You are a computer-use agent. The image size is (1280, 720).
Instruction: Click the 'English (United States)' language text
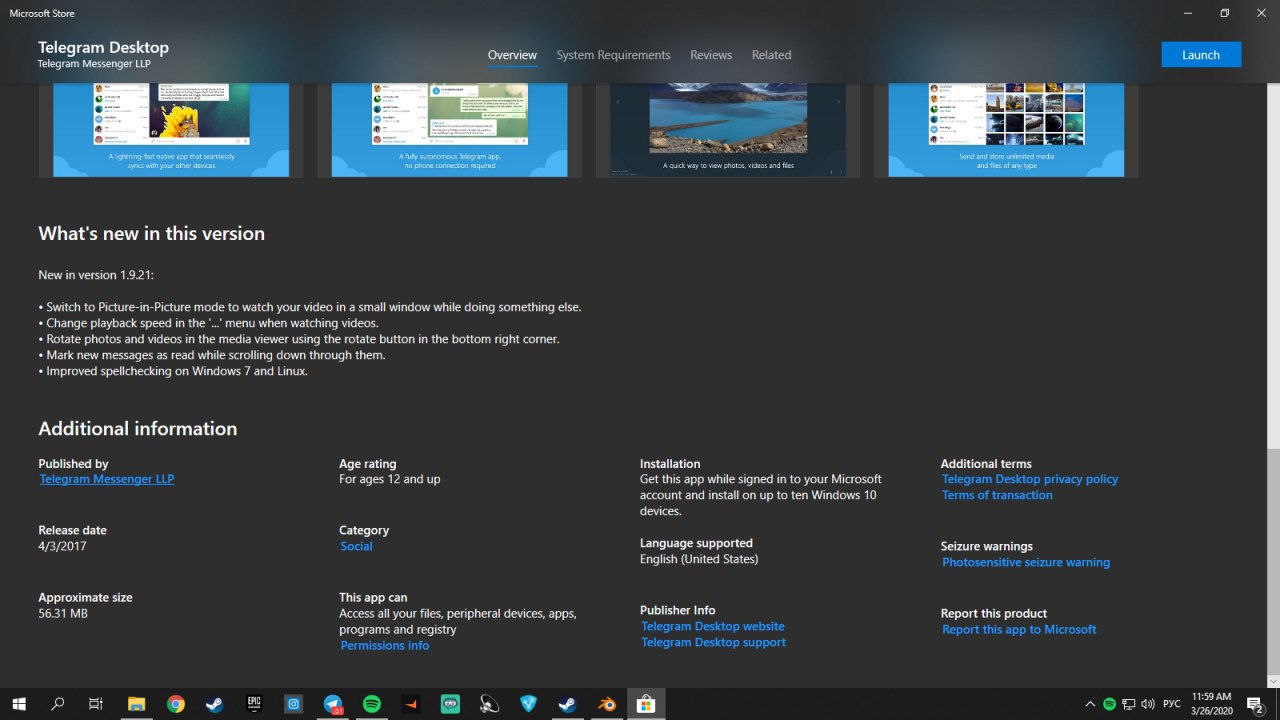[699, 559]
